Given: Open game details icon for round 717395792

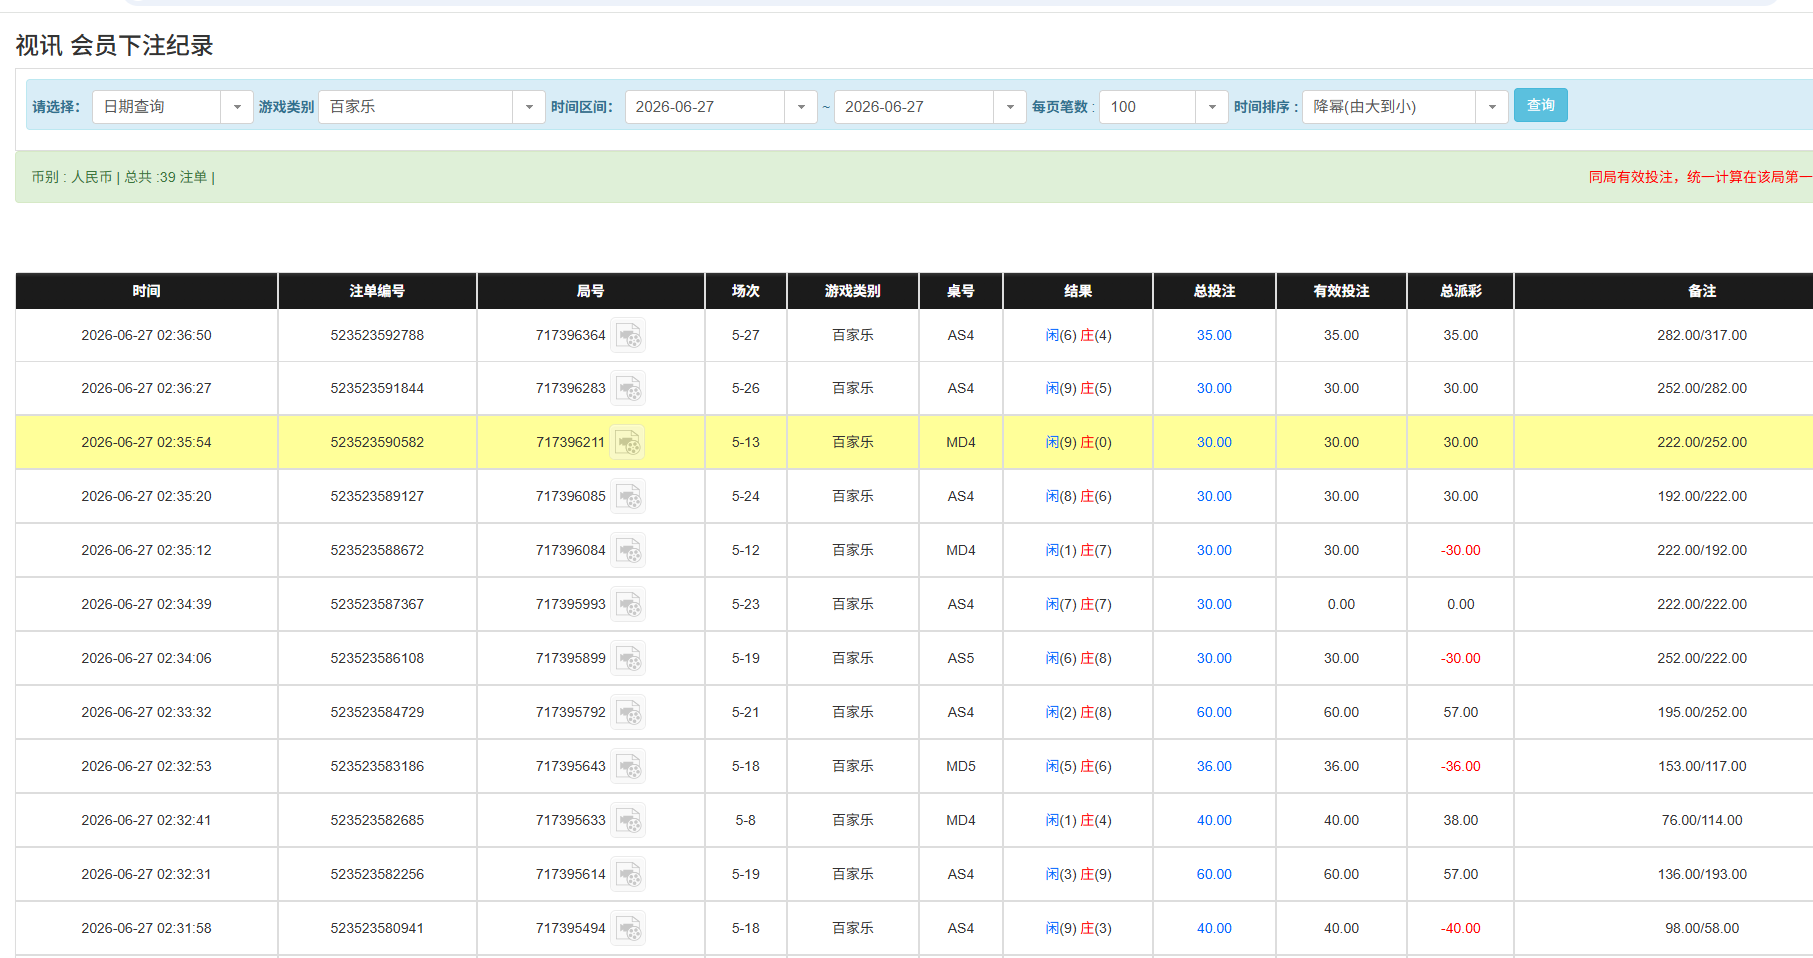Looking at the screenshot, I should (628, 713).
